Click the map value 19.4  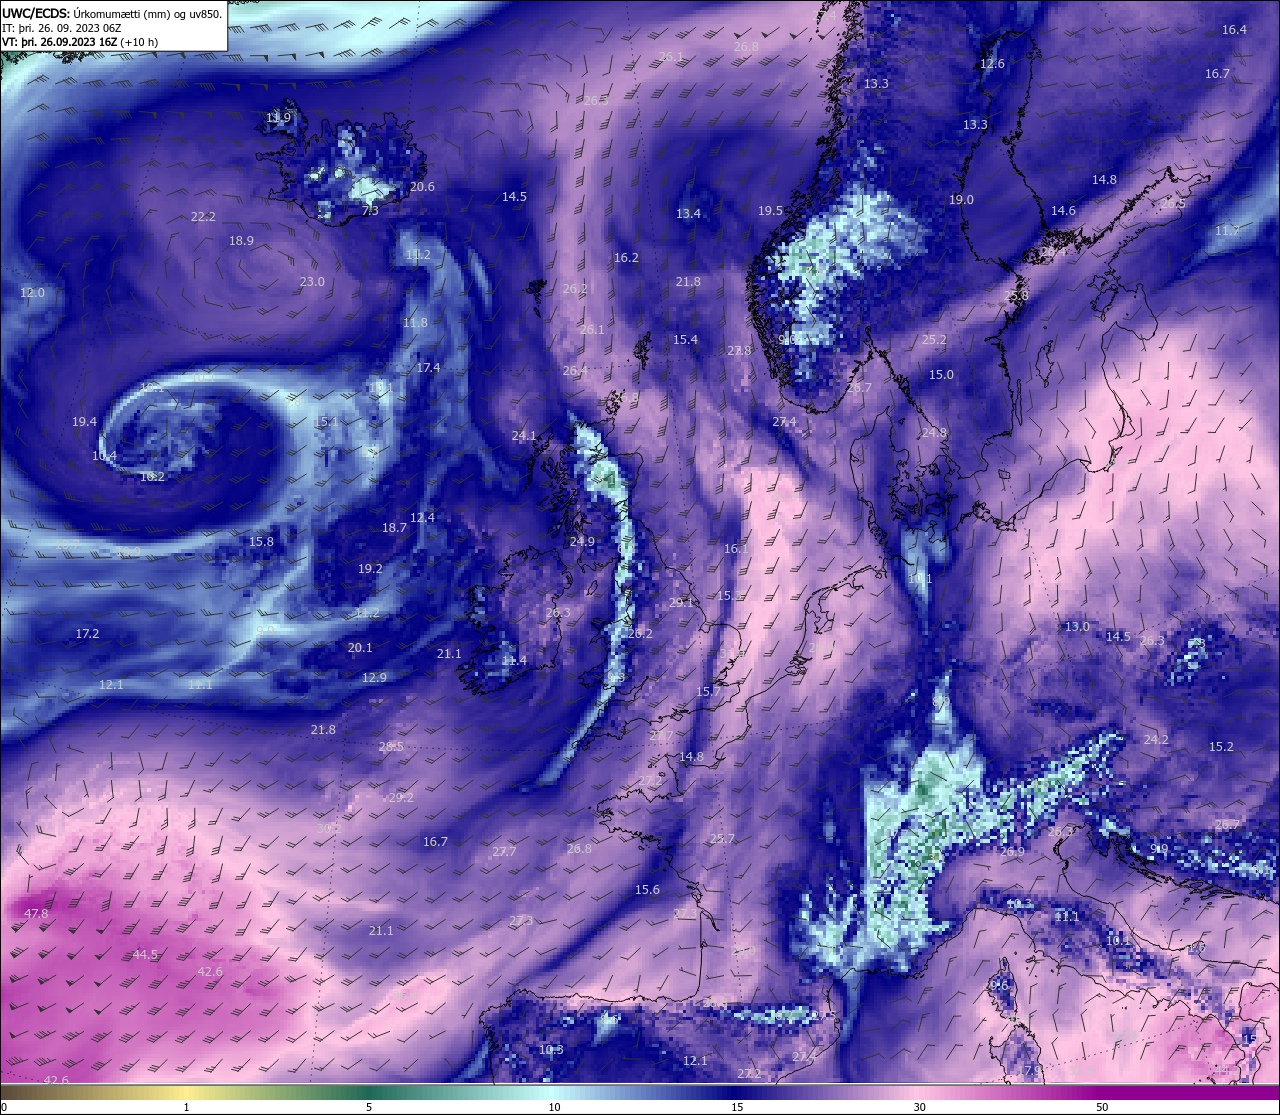[x=84, y=422]
